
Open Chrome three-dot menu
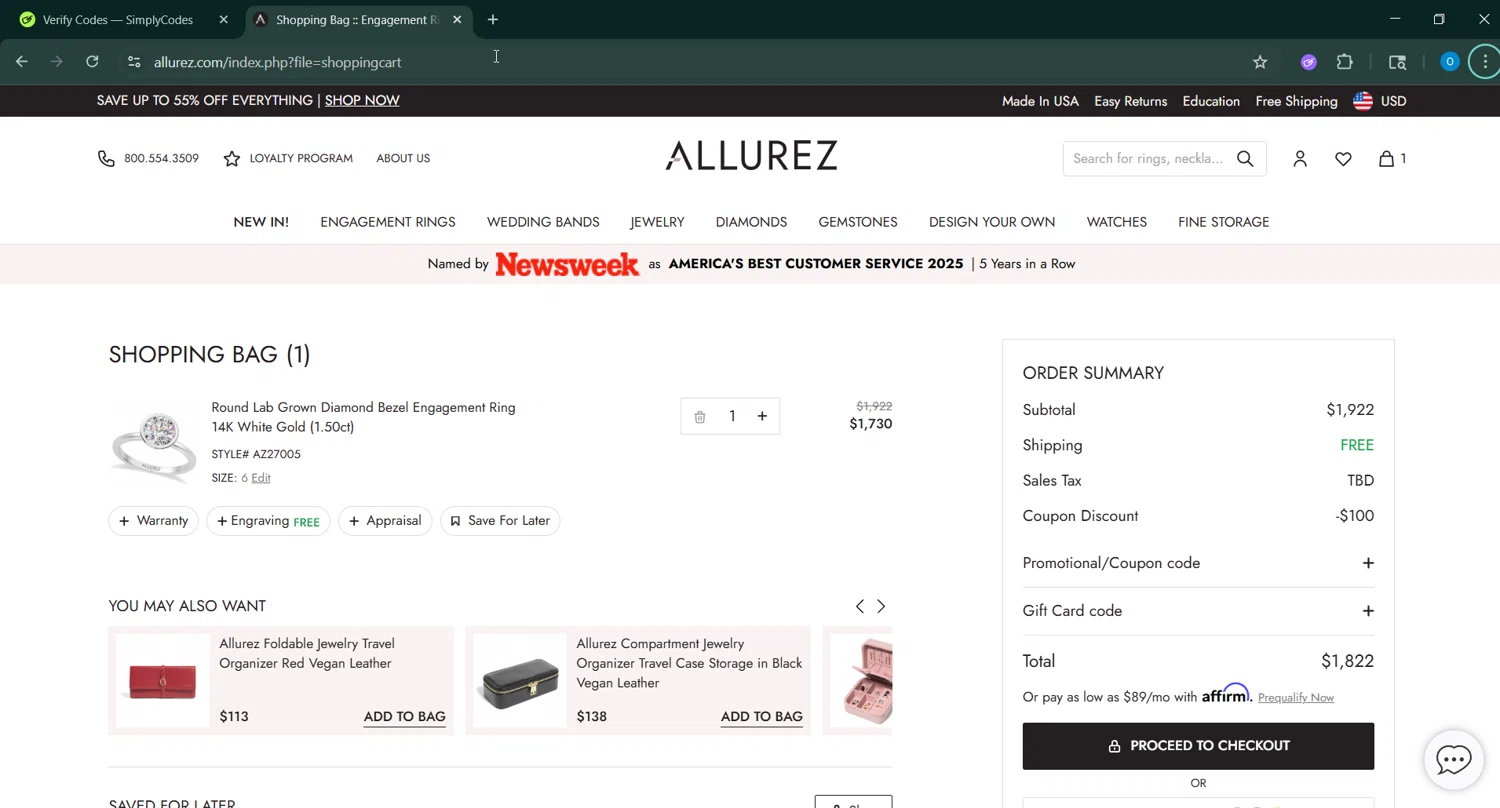click(x=1485, y=62)
